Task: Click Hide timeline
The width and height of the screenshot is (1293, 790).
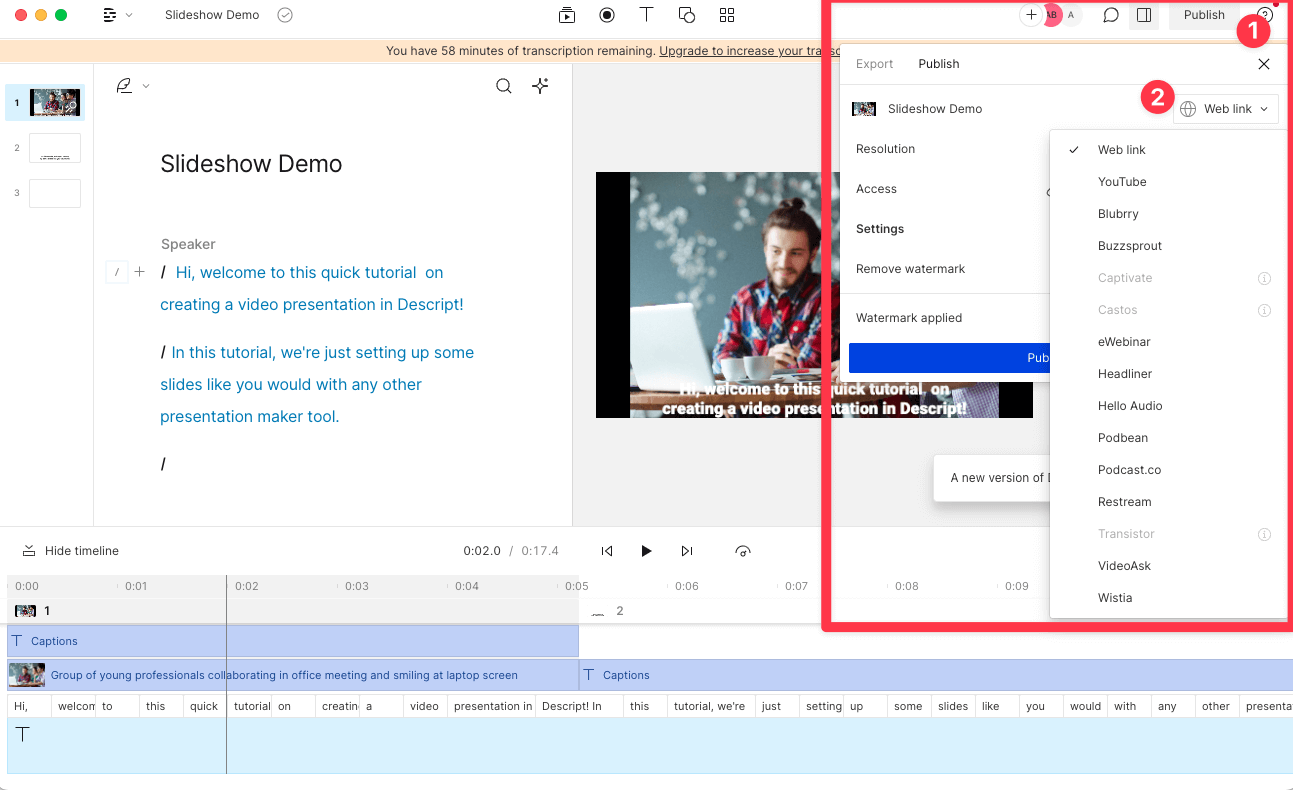Action: pos(70,551)
